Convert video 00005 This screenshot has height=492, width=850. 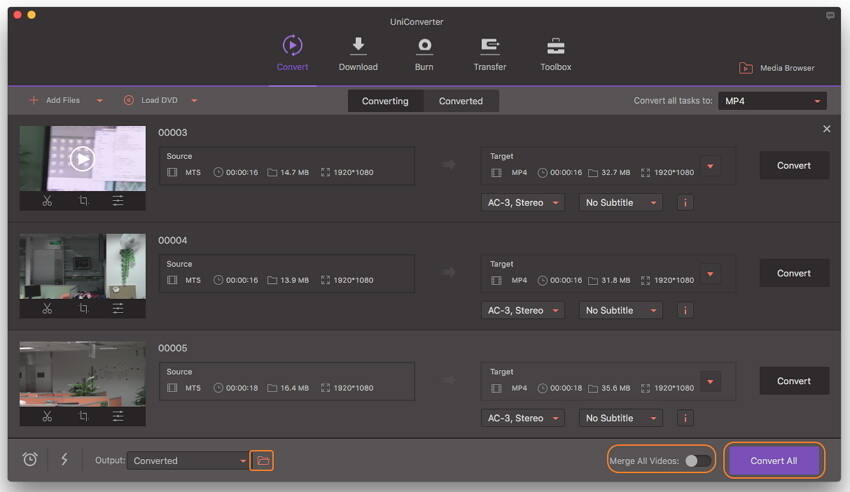tap(794, 381)
